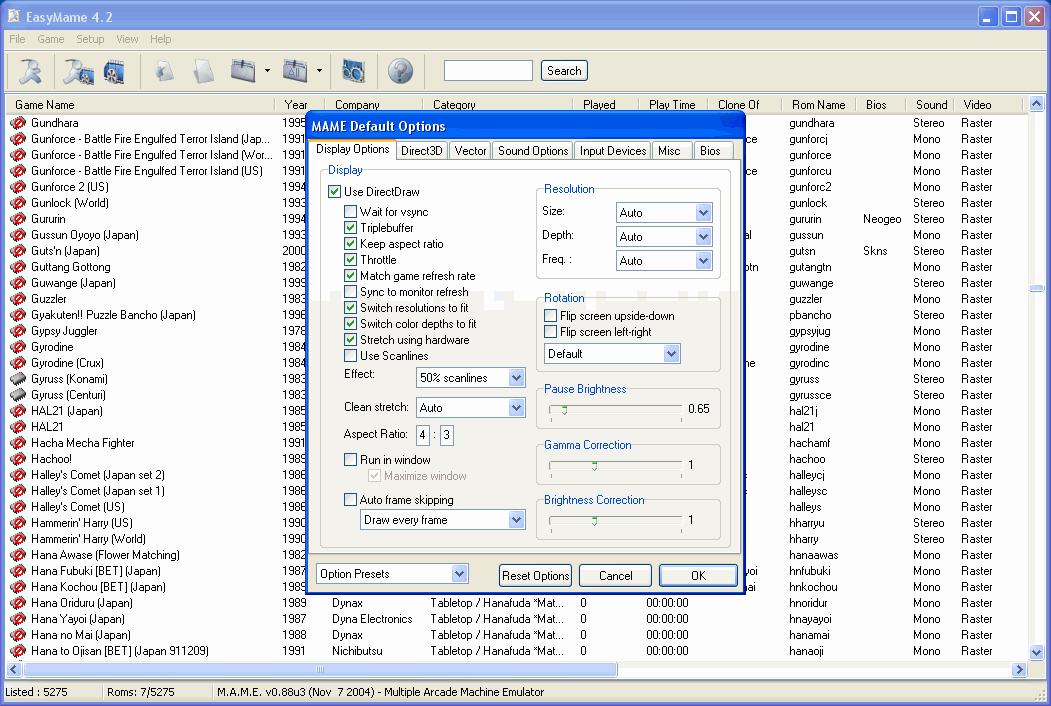The height and width of the screenshot is (706, 1051).
Task: Click the icon beside Hammerin' Harry (World)
Action: click(x=18, y=539)
